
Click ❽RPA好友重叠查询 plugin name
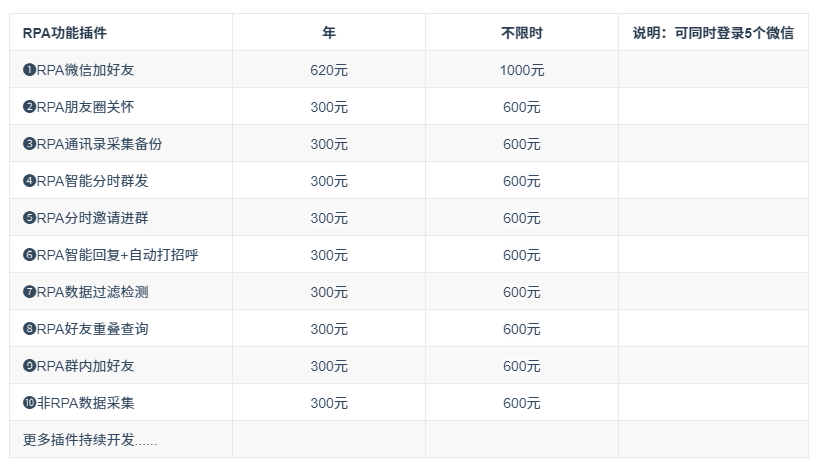pos(85,329)
